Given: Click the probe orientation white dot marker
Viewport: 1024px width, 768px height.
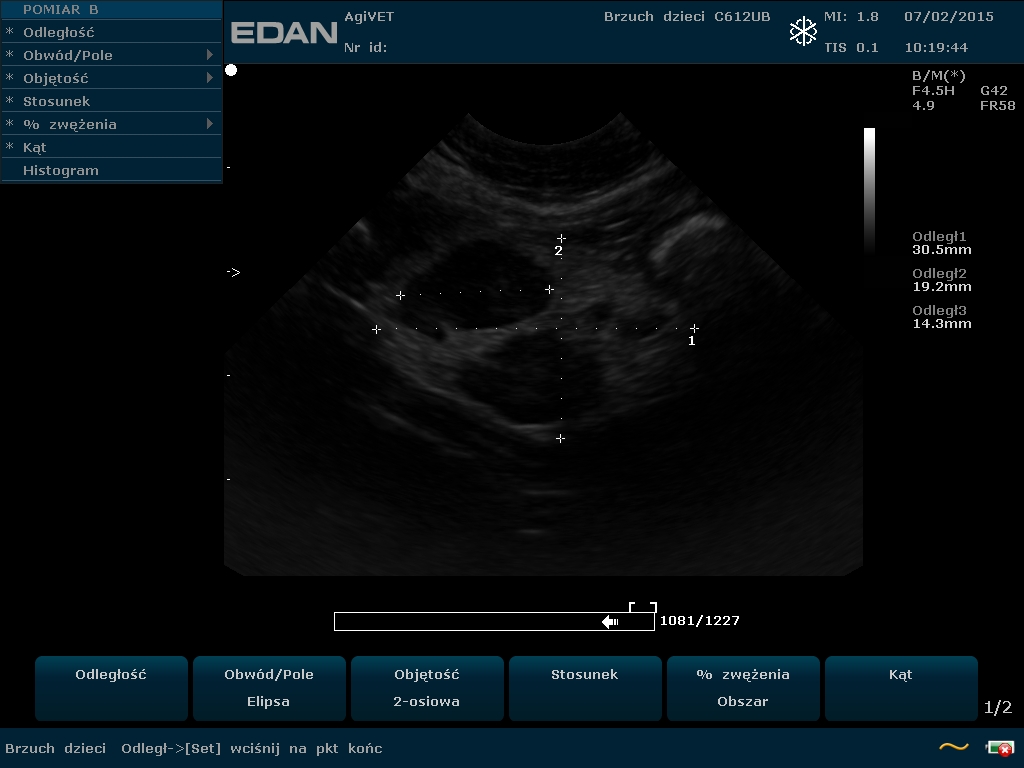Looking at the screenshot, I should point(231,70).
